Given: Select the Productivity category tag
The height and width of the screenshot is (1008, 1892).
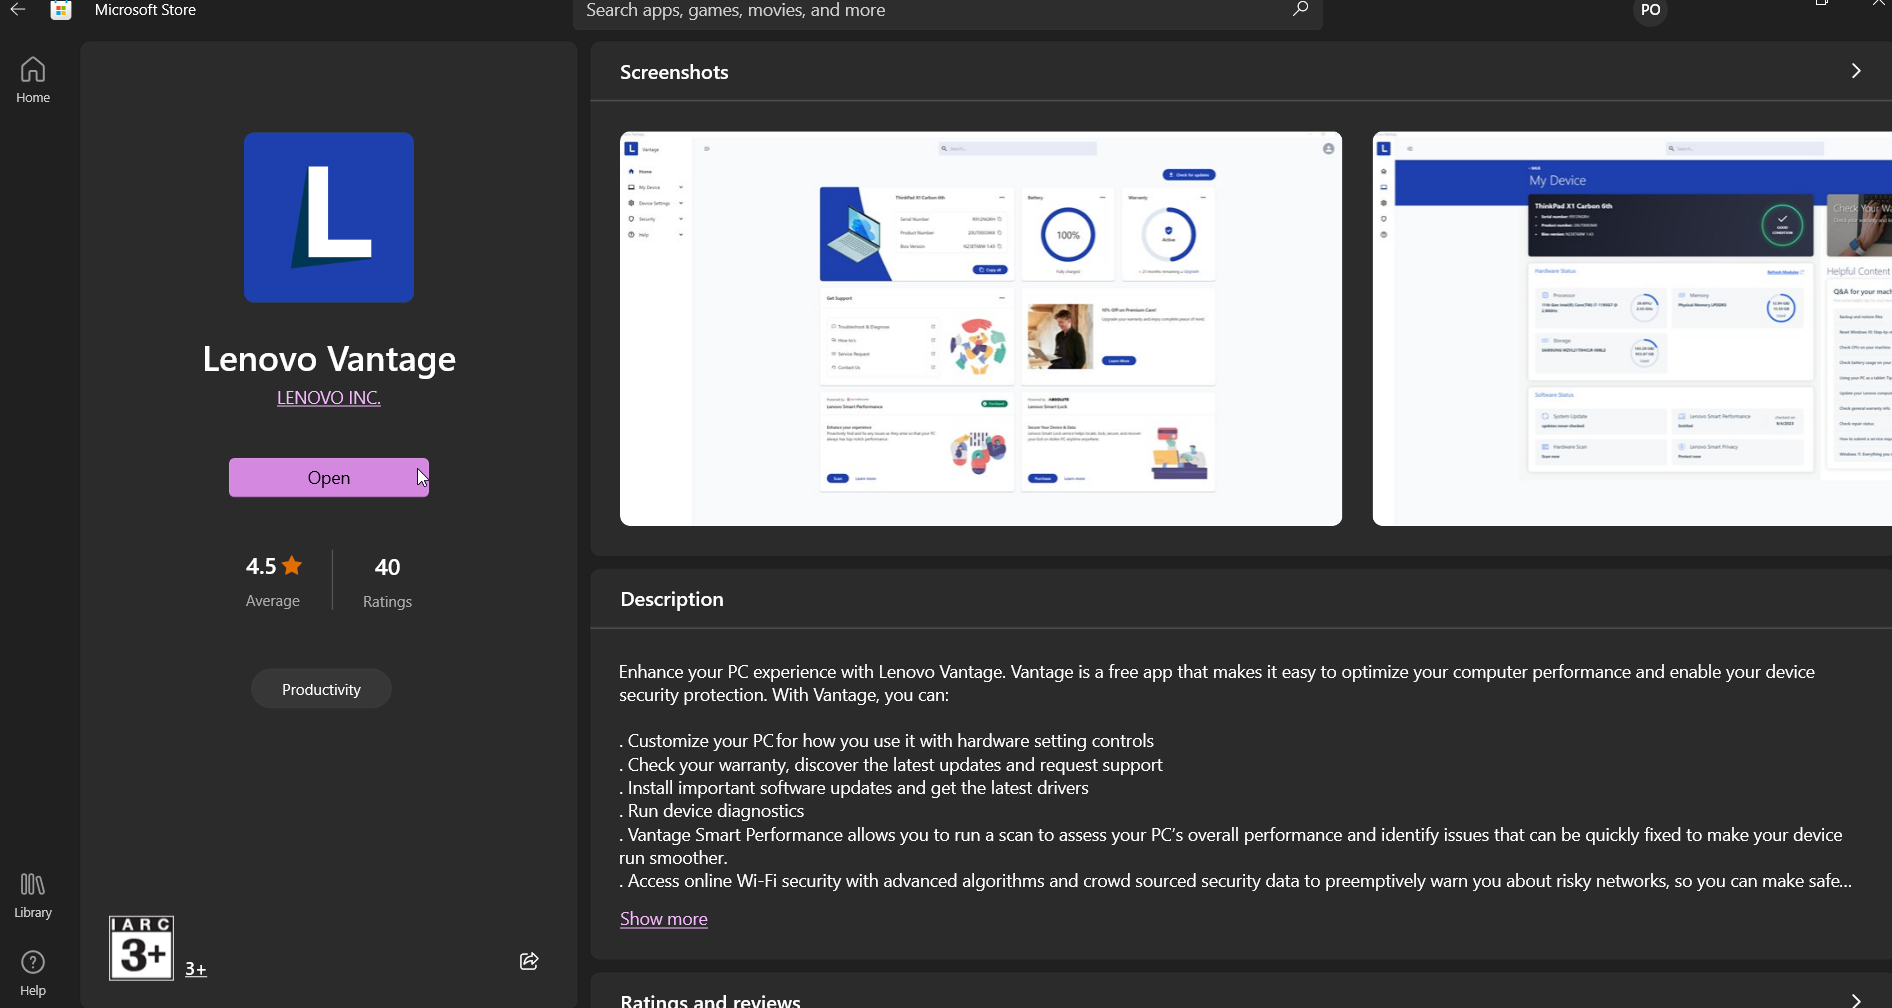Looking at the screenshot, I should (x=321, y=689).
